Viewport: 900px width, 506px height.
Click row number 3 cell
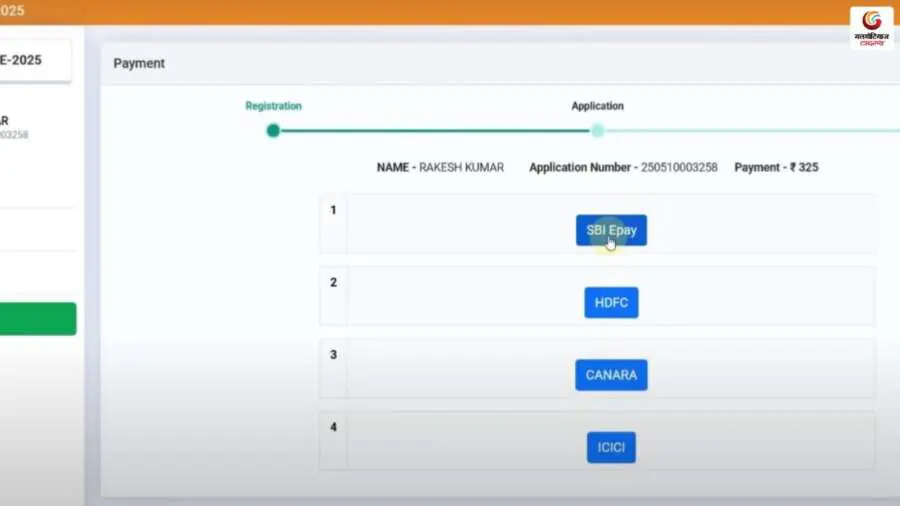333,368
